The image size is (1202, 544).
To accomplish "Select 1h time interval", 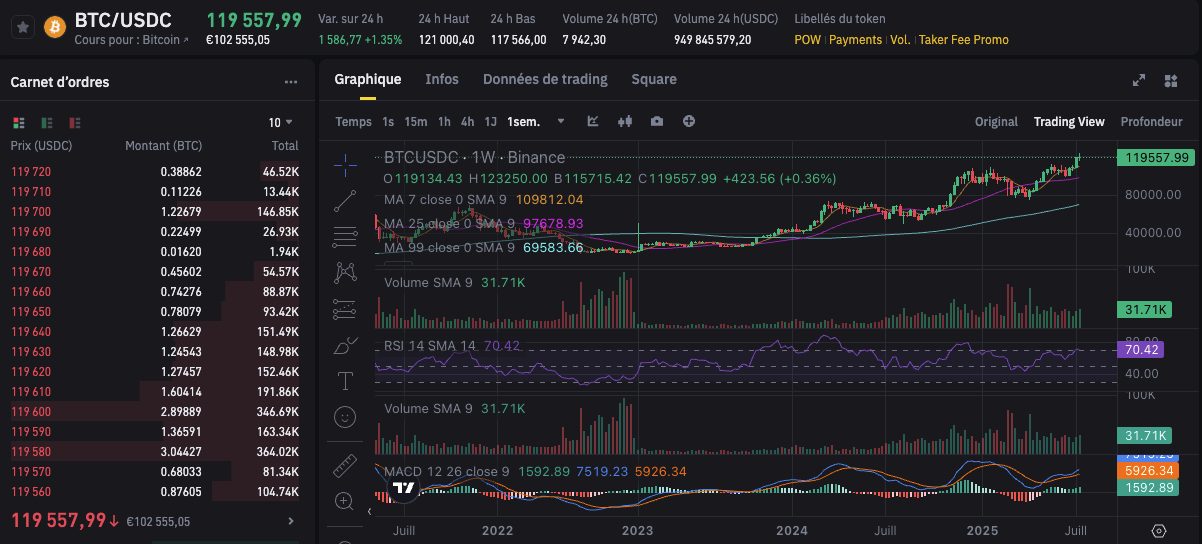I will [x=444, y=122].
